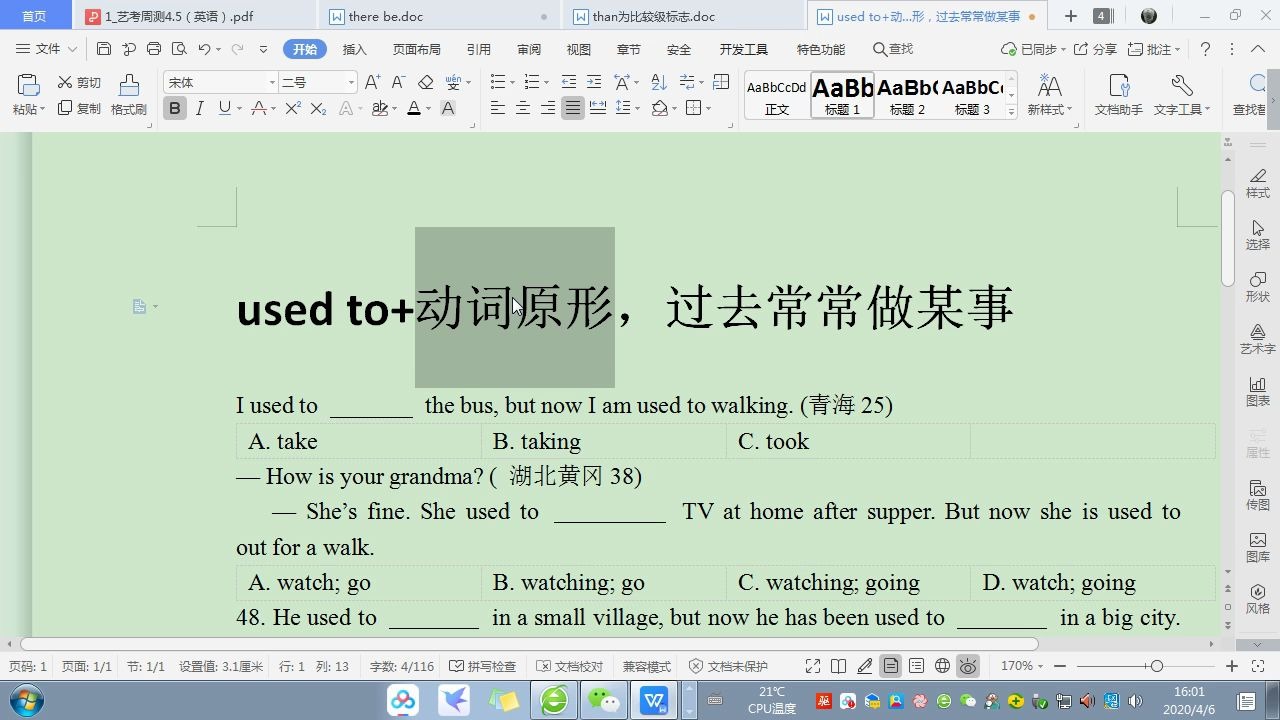1280x720 pixels.
Task: Apply italic formatting
Action: 197,107
